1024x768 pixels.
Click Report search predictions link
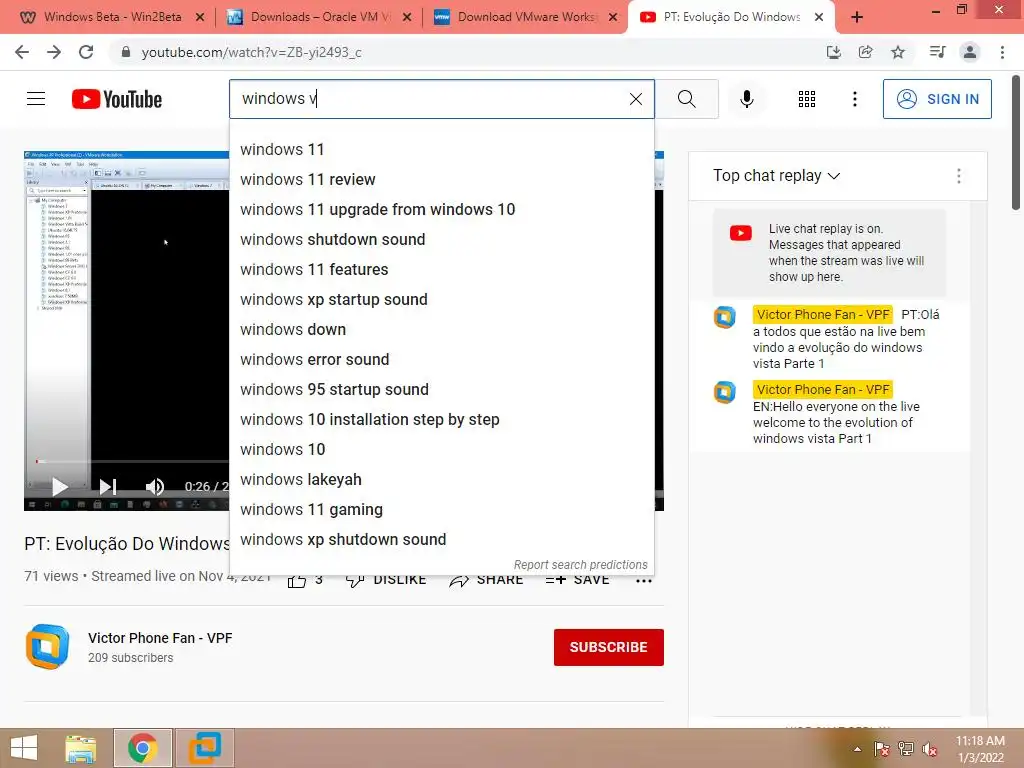point(581,565)
